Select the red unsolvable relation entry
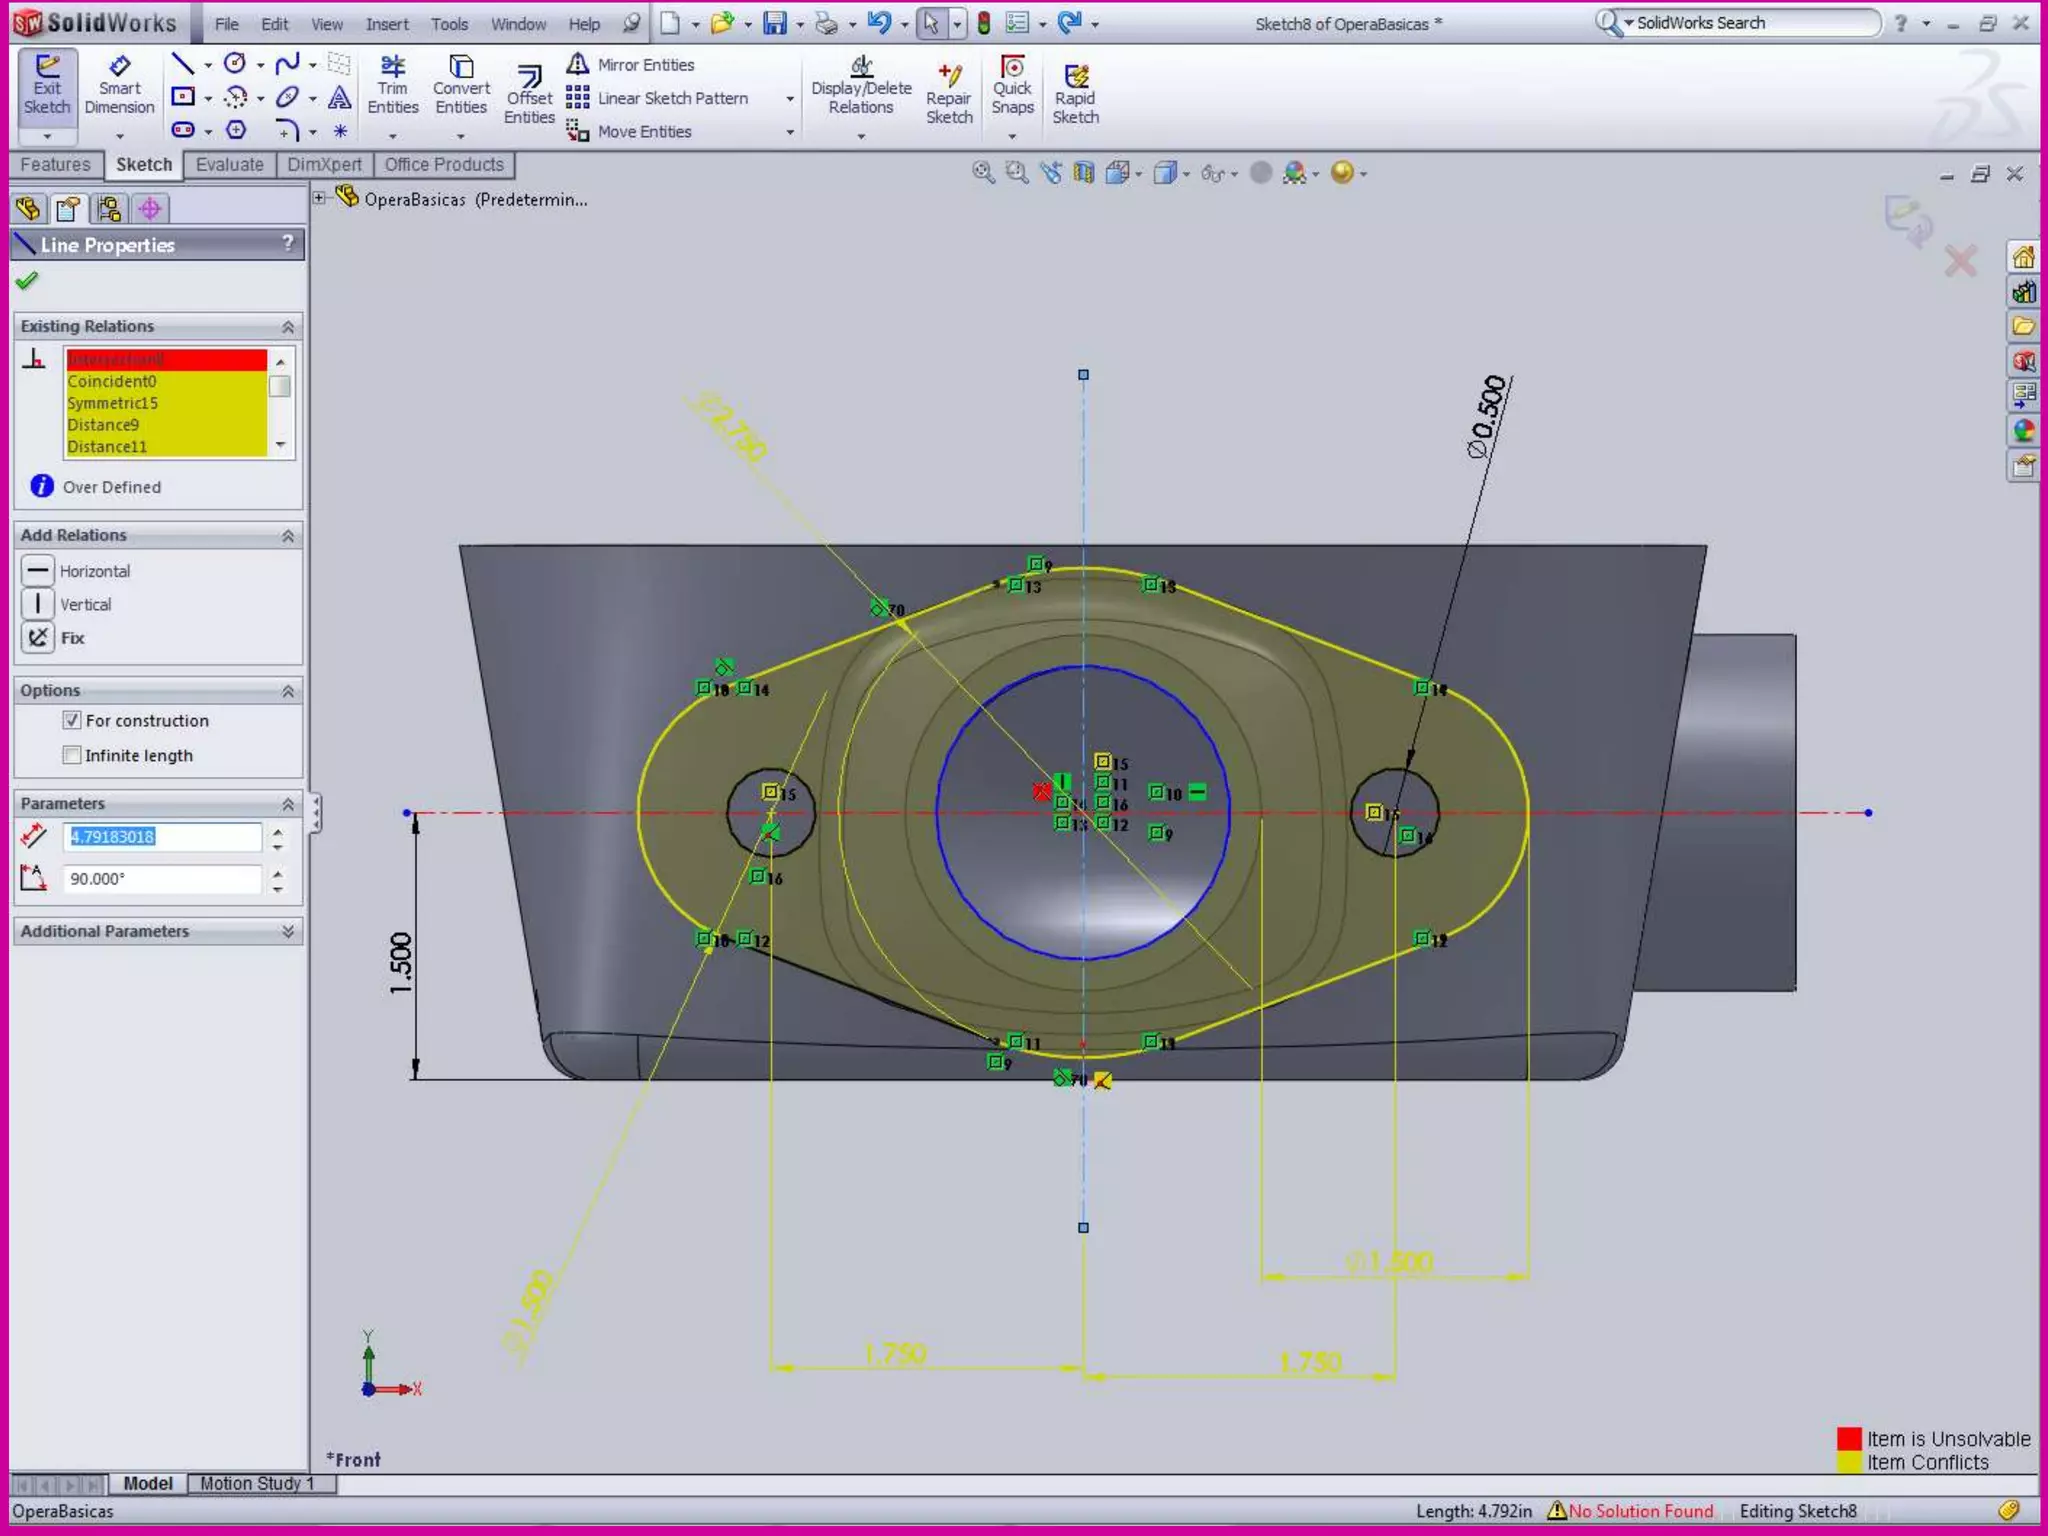The height and width of the screenshot is (1536, 2048). (x=165, y=359)
